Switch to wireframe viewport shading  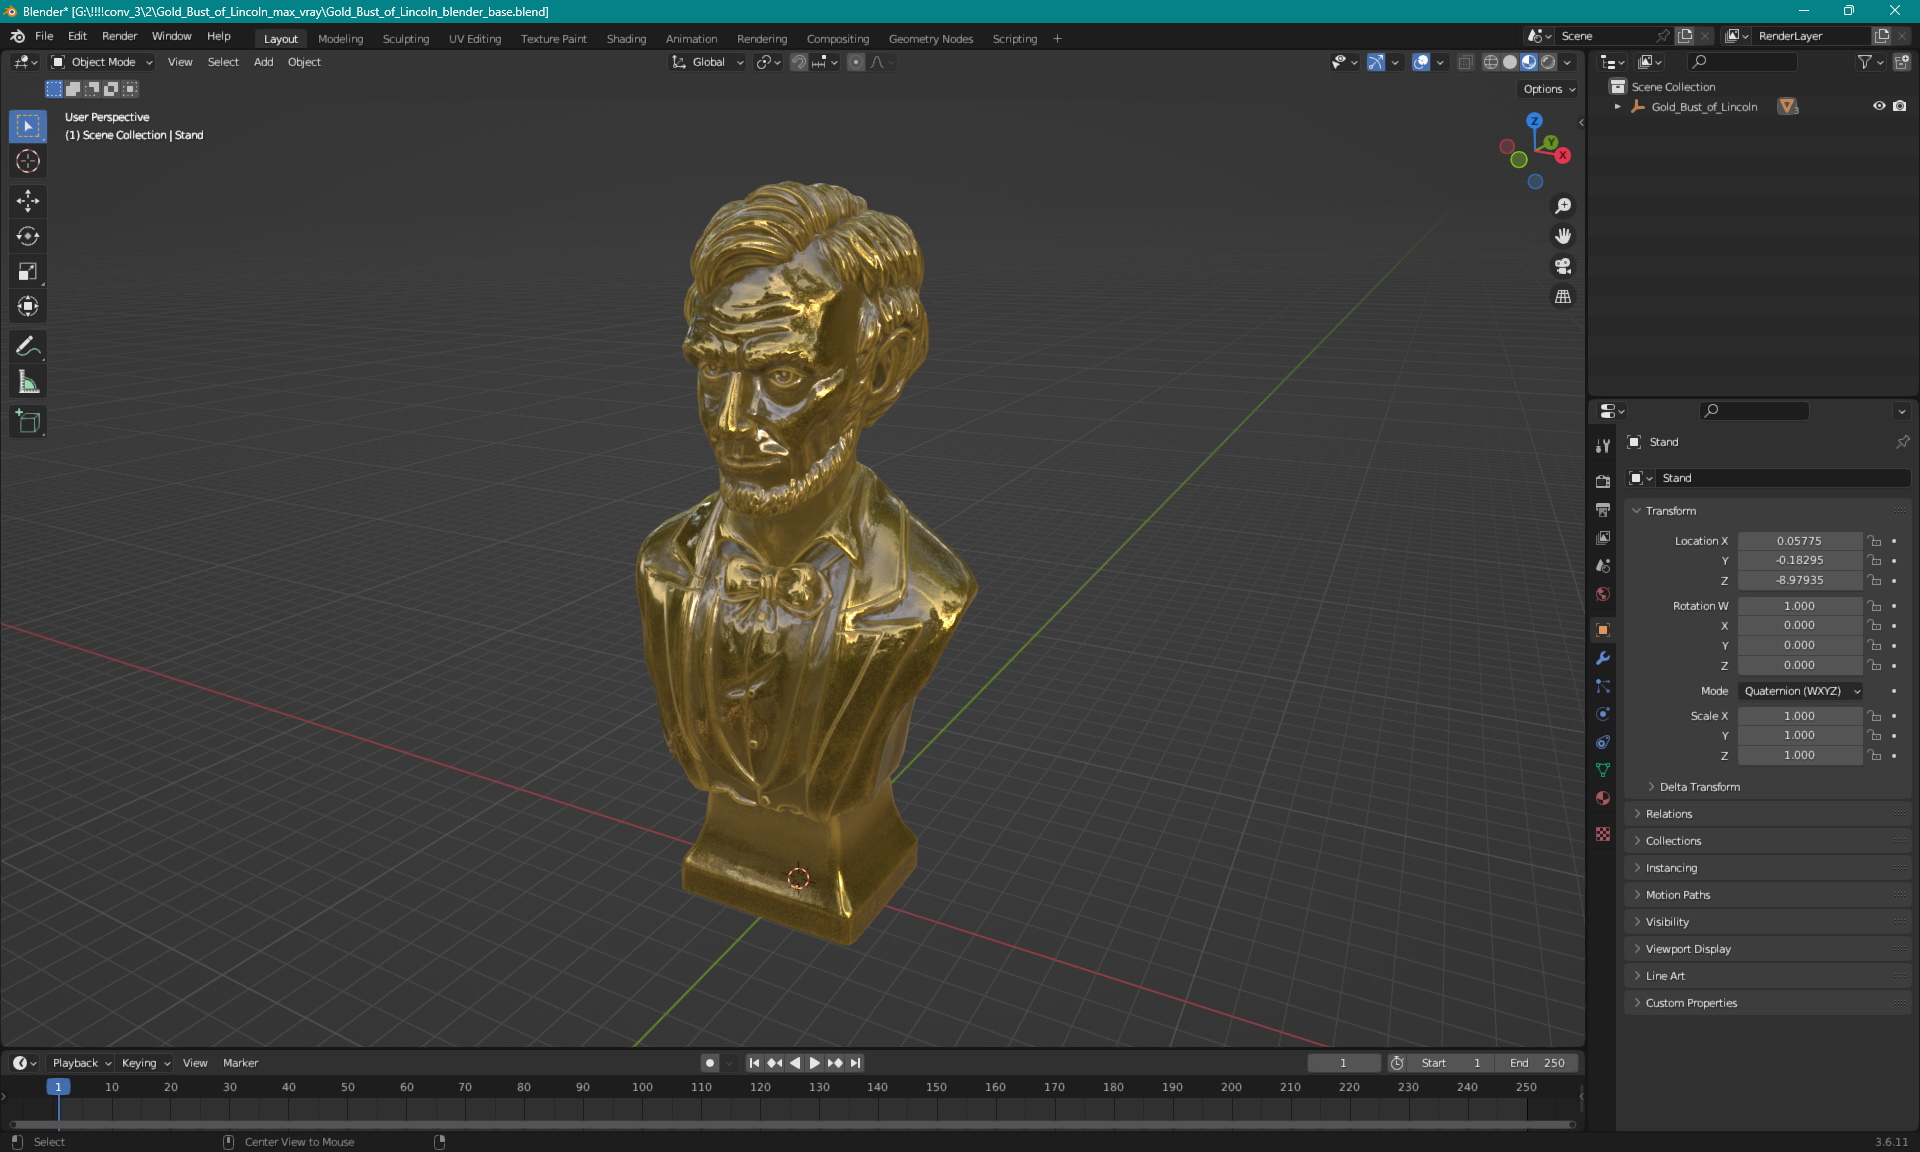[1491, 62]
